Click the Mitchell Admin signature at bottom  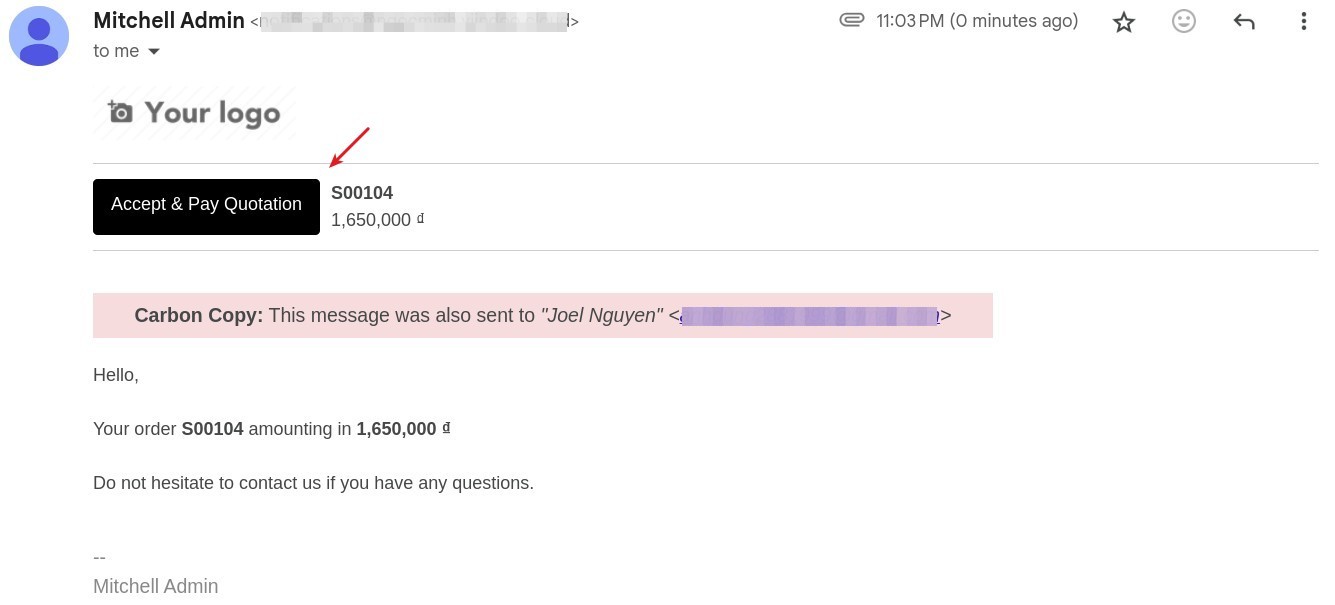[155, 586]
